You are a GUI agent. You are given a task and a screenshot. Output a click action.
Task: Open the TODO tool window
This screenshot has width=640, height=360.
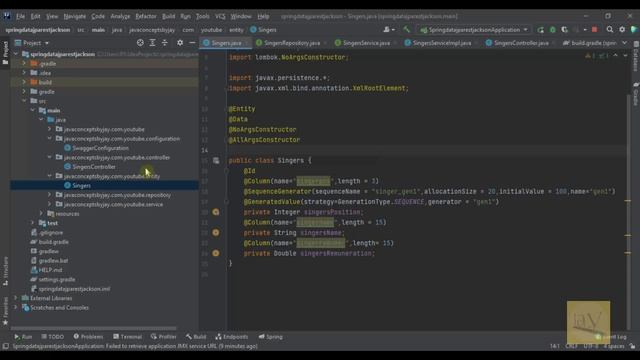[53, 337]
